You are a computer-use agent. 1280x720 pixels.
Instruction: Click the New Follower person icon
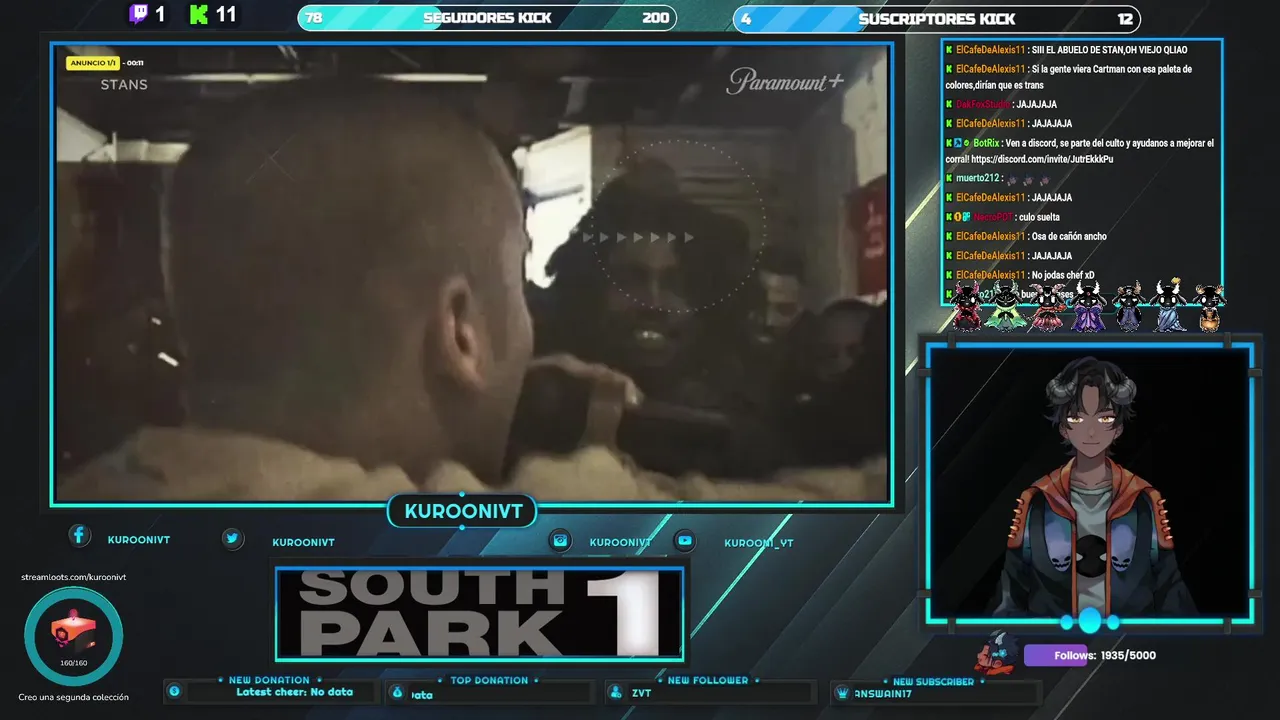(618, 692)
